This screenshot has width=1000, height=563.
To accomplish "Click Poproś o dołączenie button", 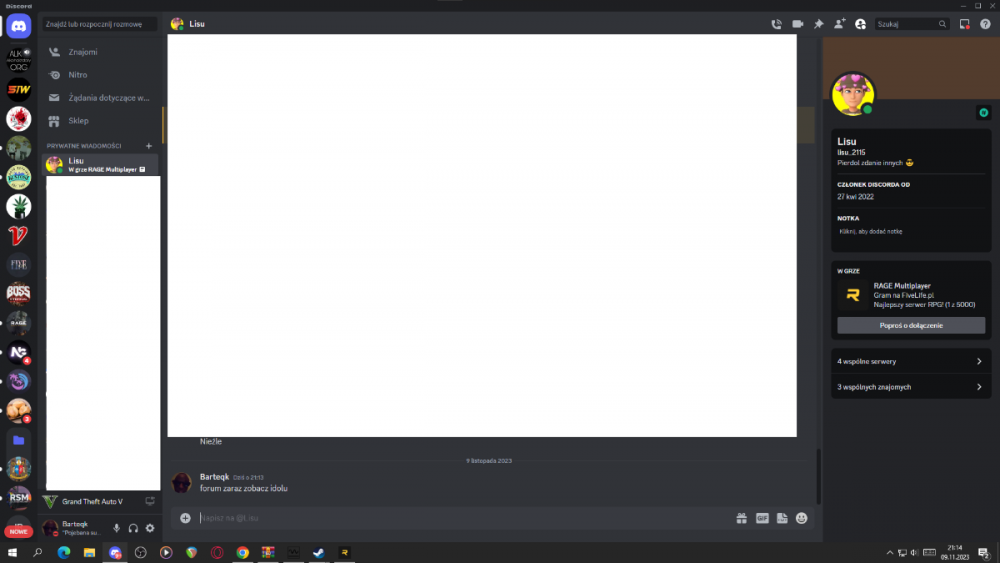I will click(911, 325).
